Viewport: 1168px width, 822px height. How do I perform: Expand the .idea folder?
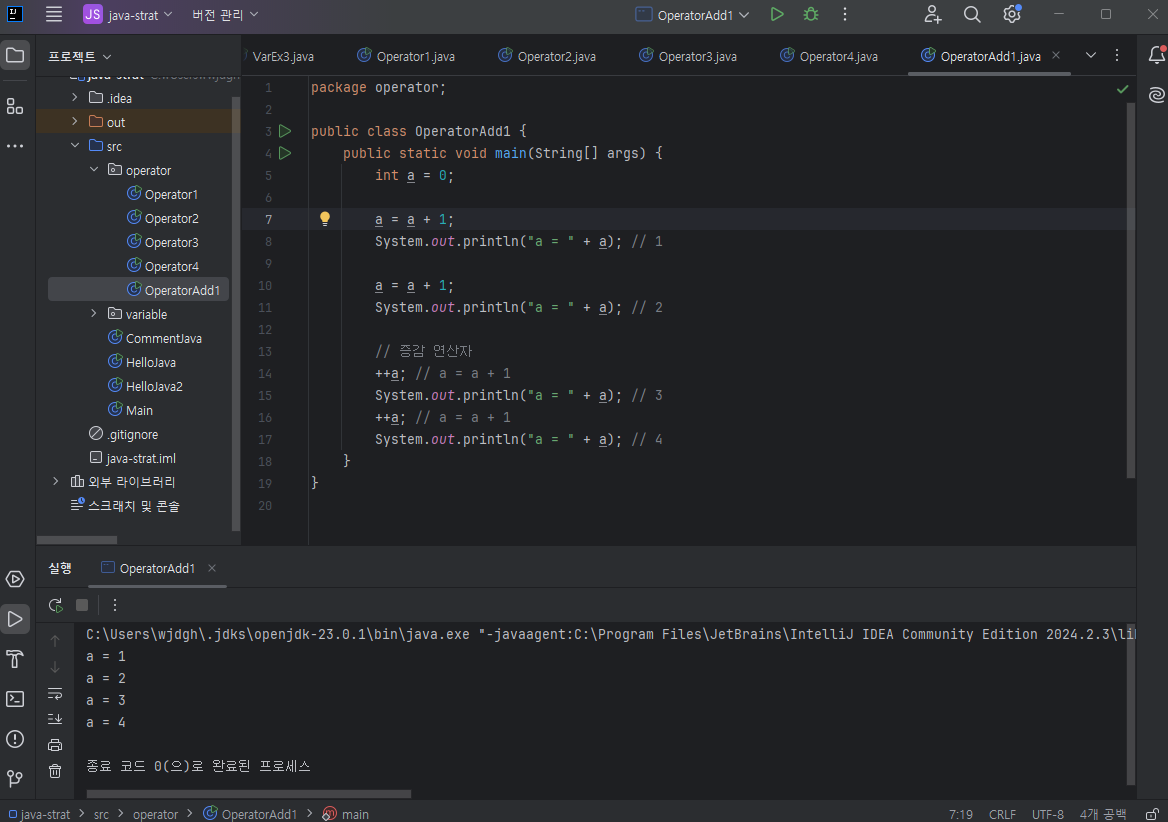[x=74, y=98]
